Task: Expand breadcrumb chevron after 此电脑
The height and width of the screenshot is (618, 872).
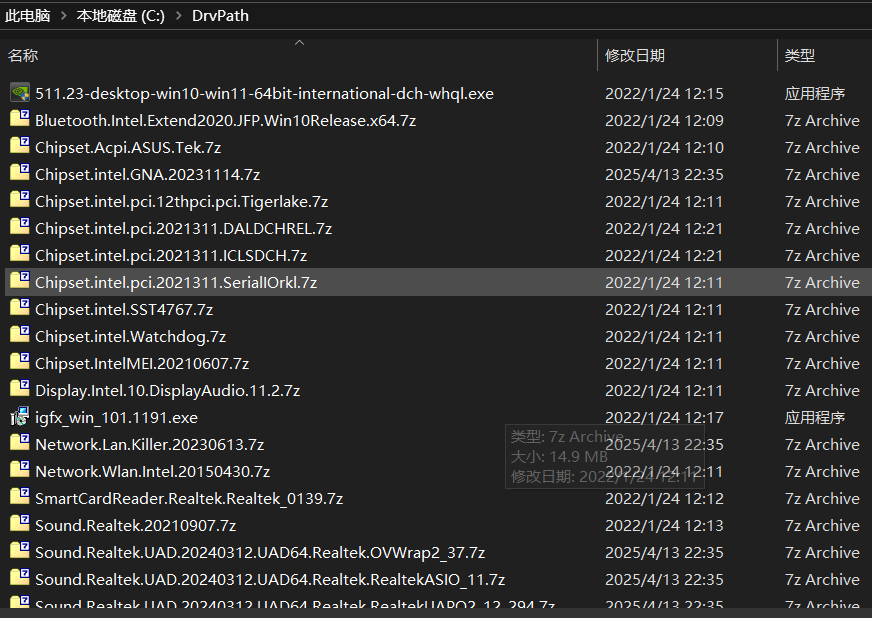Action: point(63,16)
